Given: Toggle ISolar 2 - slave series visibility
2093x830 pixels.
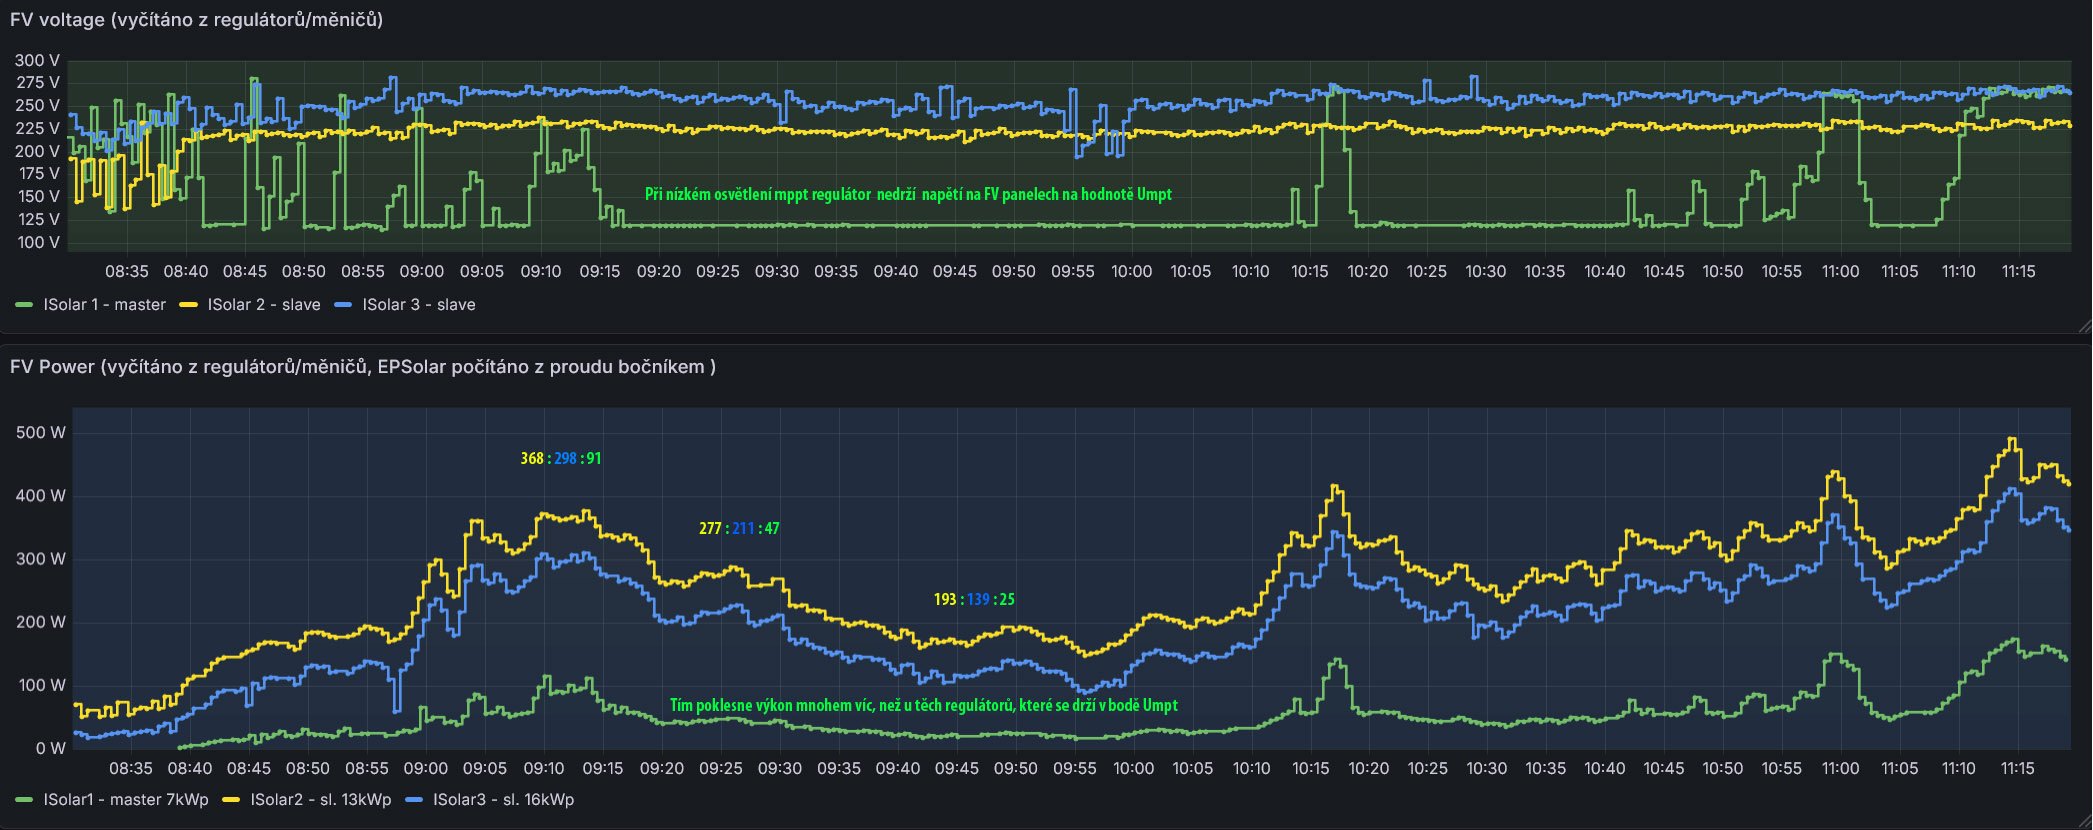Looking at the screenshot, I should coord(264,305).
